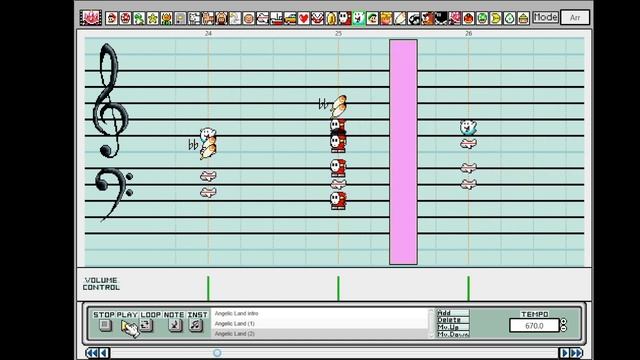Select the yellow Star instrument
This screenshot has width=640, height=360.
(153, 18)
